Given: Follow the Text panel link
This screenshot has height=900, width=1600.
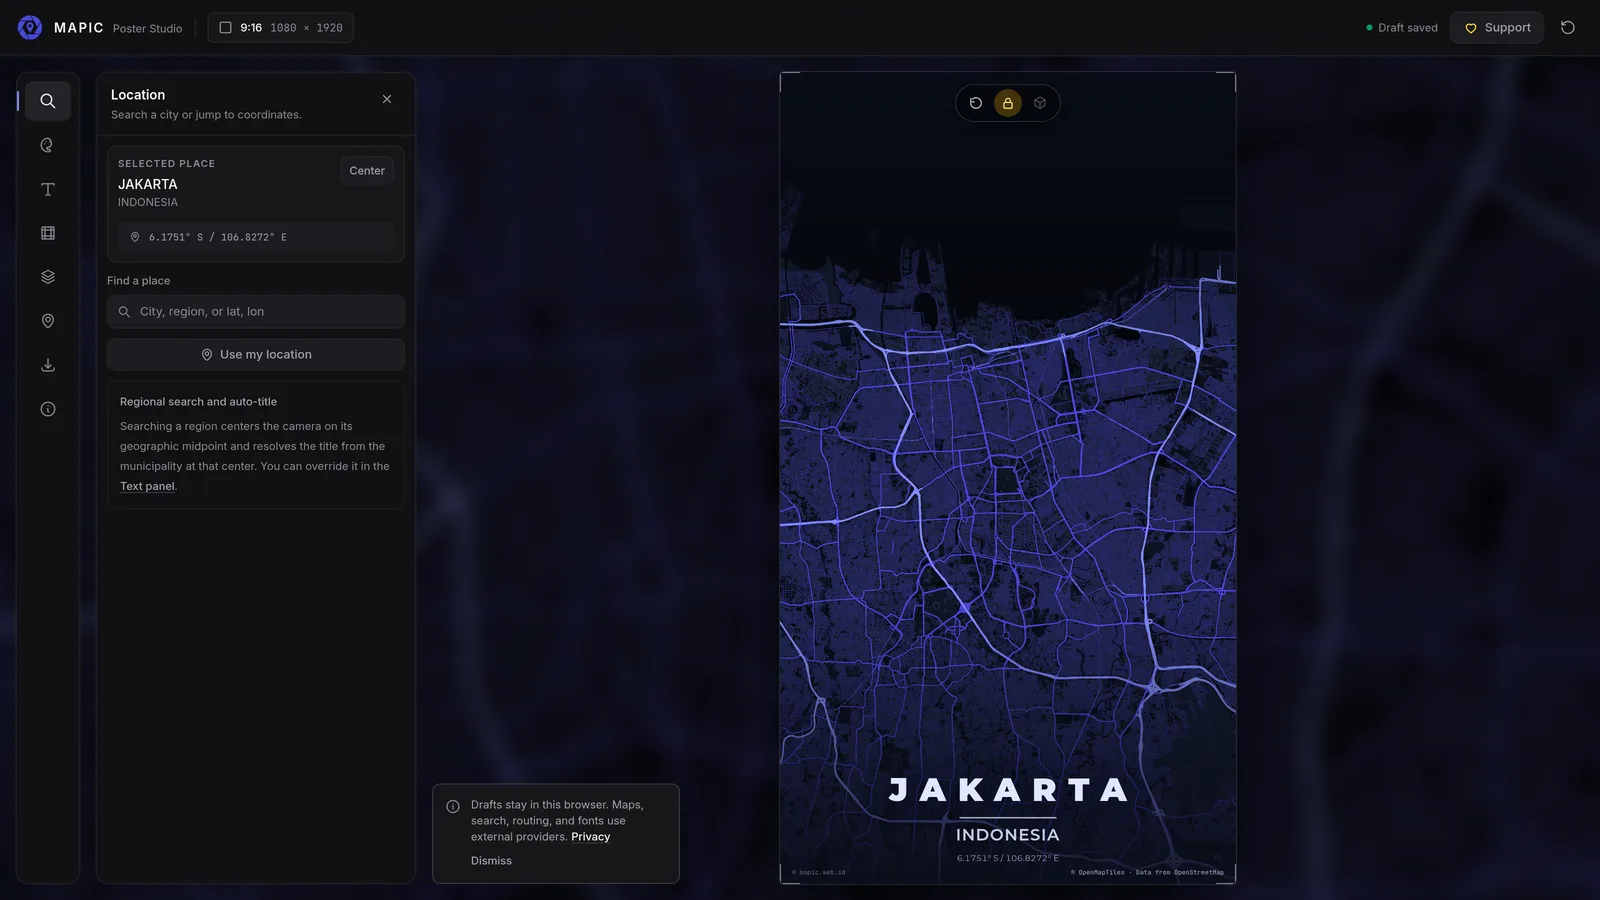Looking at the screenshot, I should point(147,487).
